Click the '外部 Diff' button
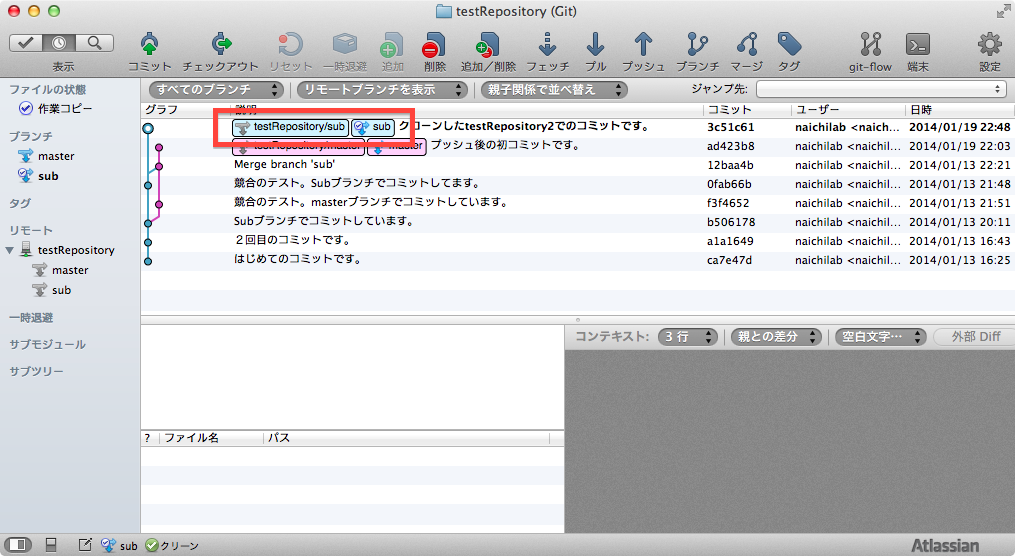The width and height of the screenshot is (1015, 556). 975,337
